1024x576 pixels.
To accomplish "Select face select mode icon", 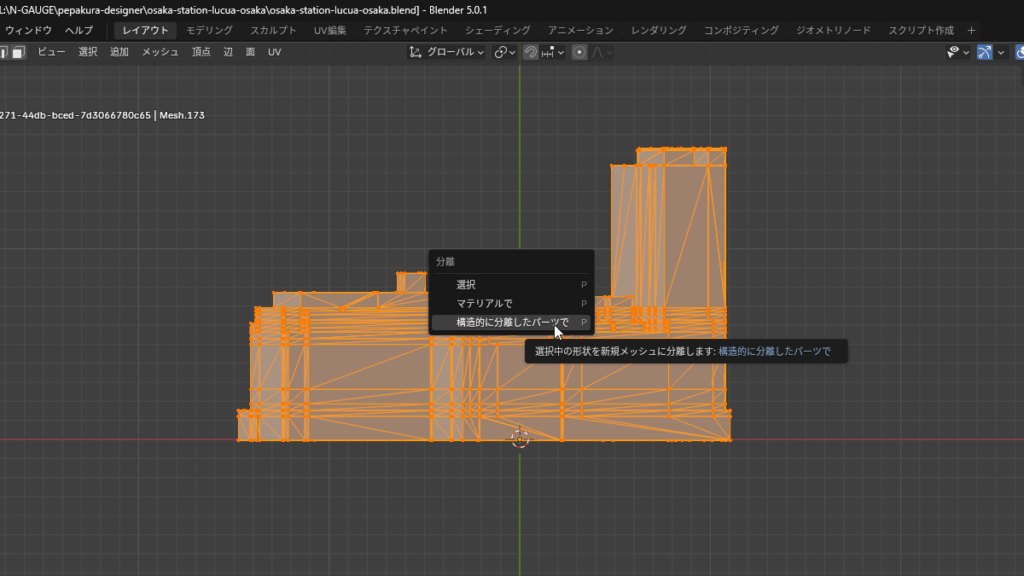I will pos(18,52).
